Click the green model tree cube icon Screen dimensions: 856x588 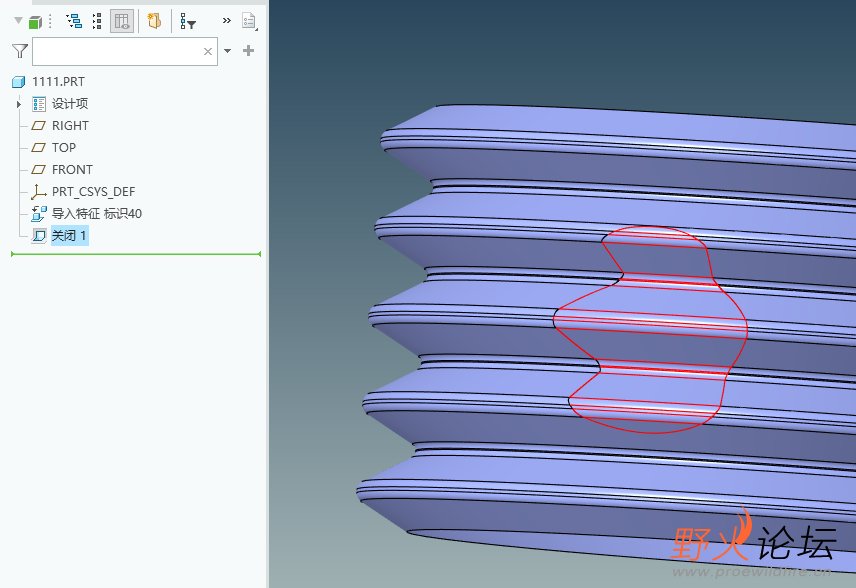click(x=35, y=21)
